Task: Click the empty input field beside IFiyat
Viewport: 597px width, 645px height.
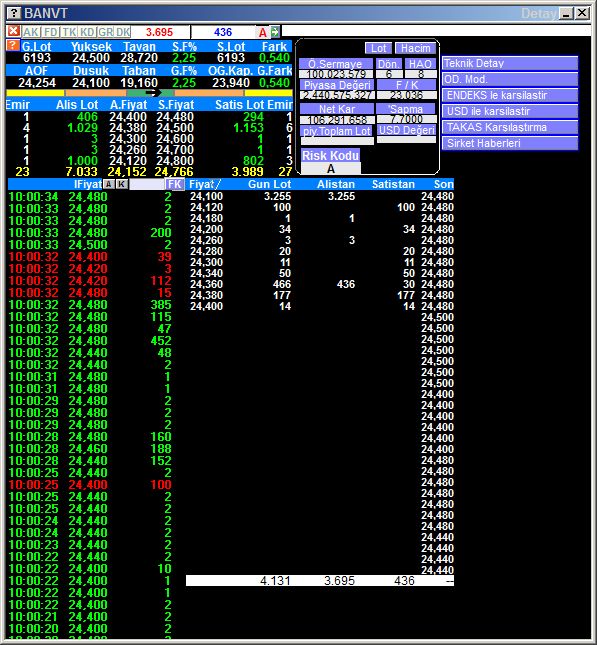Action: coord(146,184)
